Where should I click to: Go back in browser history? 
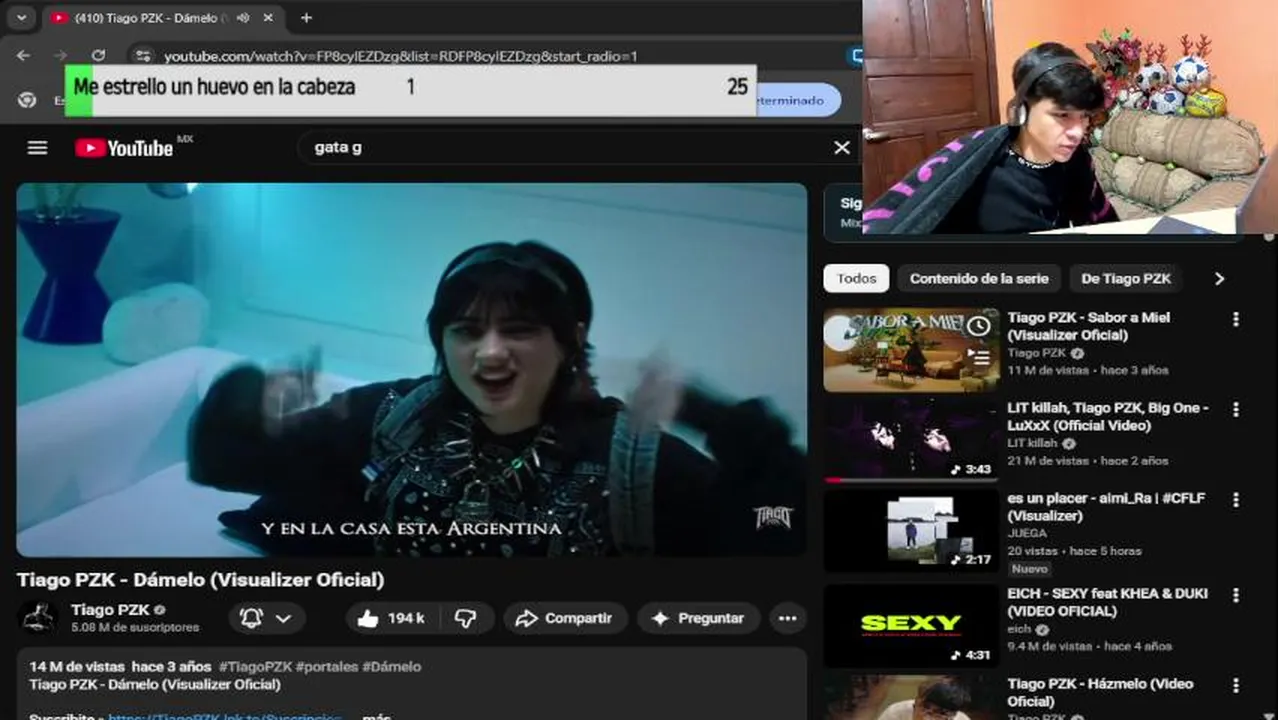(x=24, y=56)
